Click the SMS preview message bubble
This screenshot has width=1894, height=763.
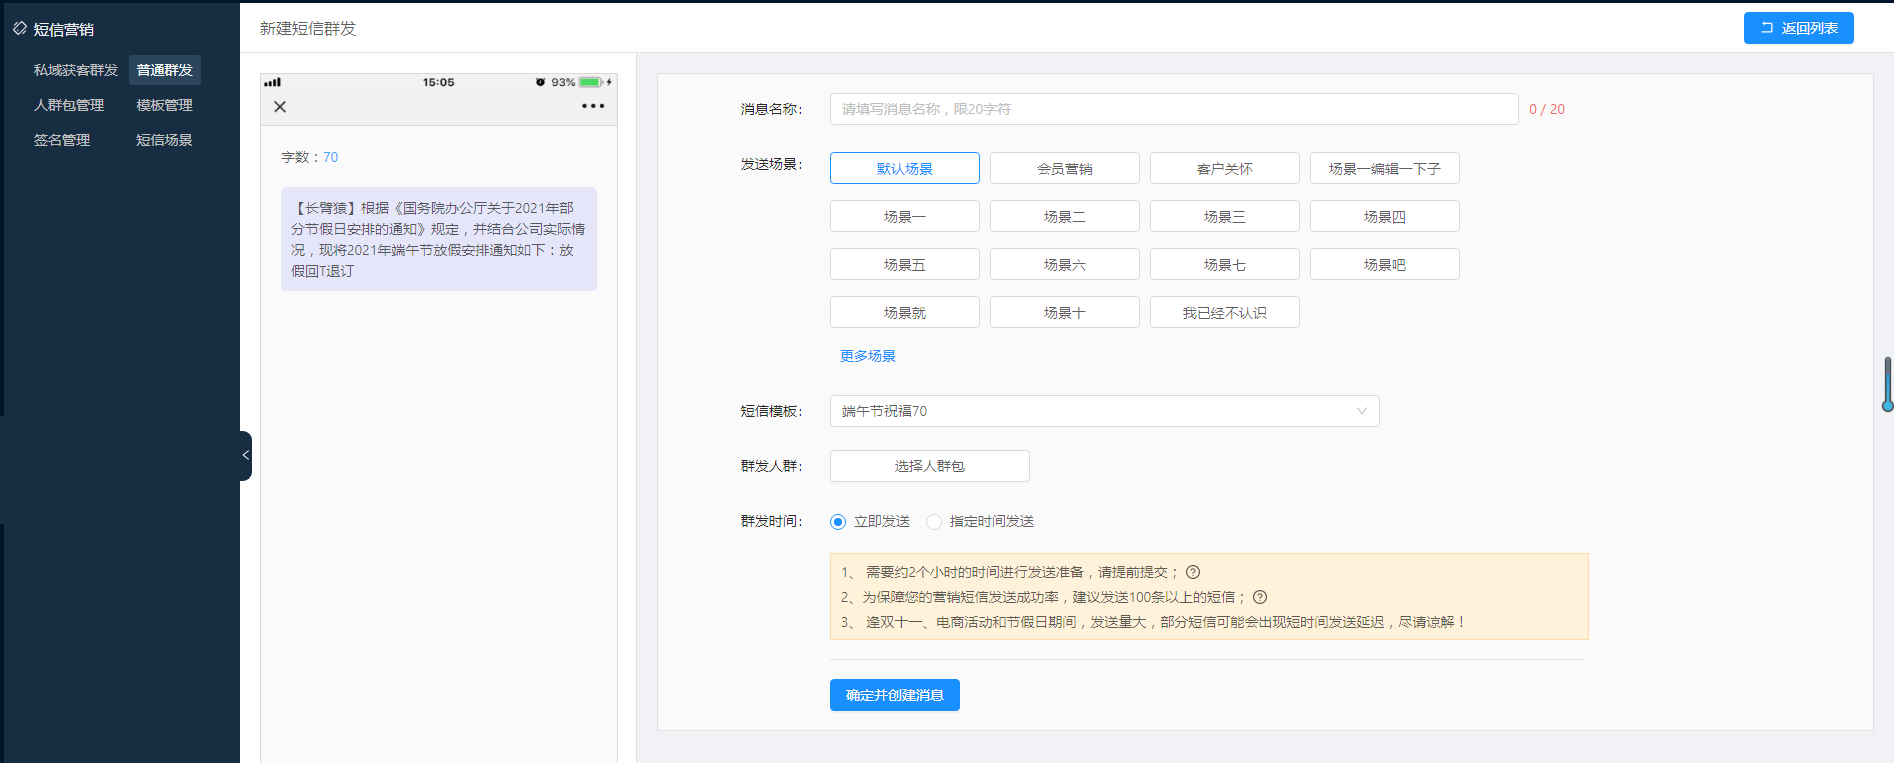pos(439,239)
